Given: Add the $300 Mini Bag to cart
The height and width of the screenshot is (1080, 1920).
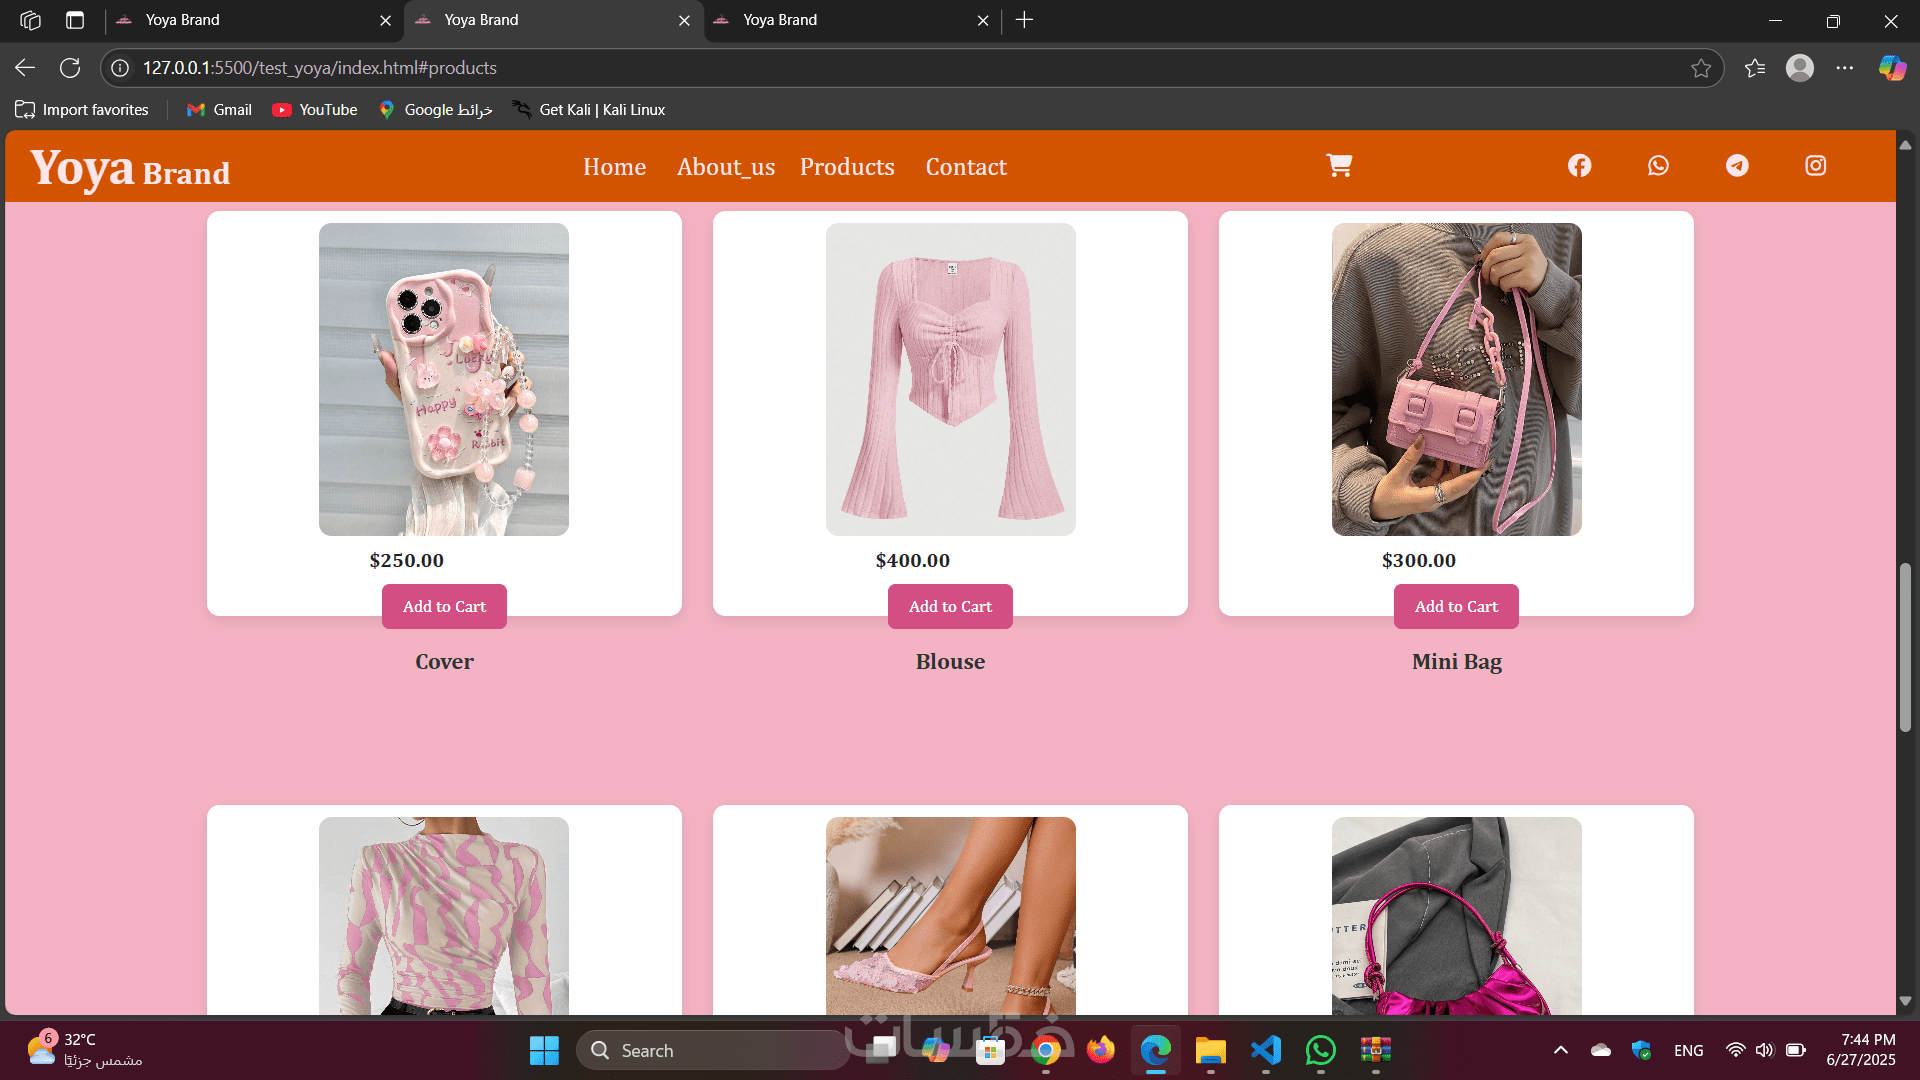Looking at the screenshot, I should (x=1456, y=606).
